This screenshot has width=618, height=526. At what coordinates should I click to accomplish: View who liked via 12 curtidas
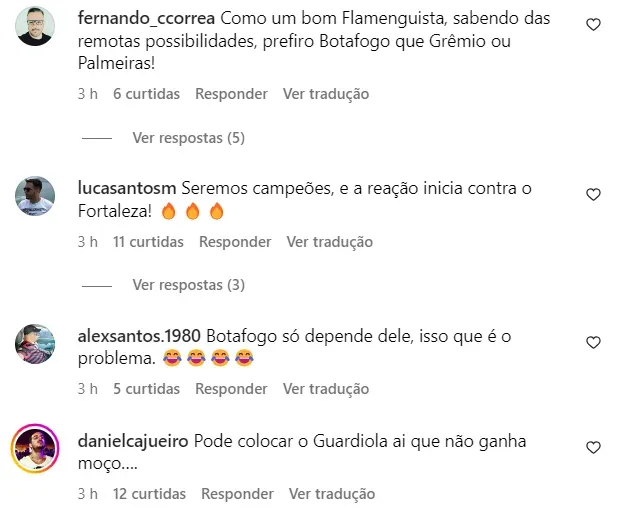[x=149, y=494]
